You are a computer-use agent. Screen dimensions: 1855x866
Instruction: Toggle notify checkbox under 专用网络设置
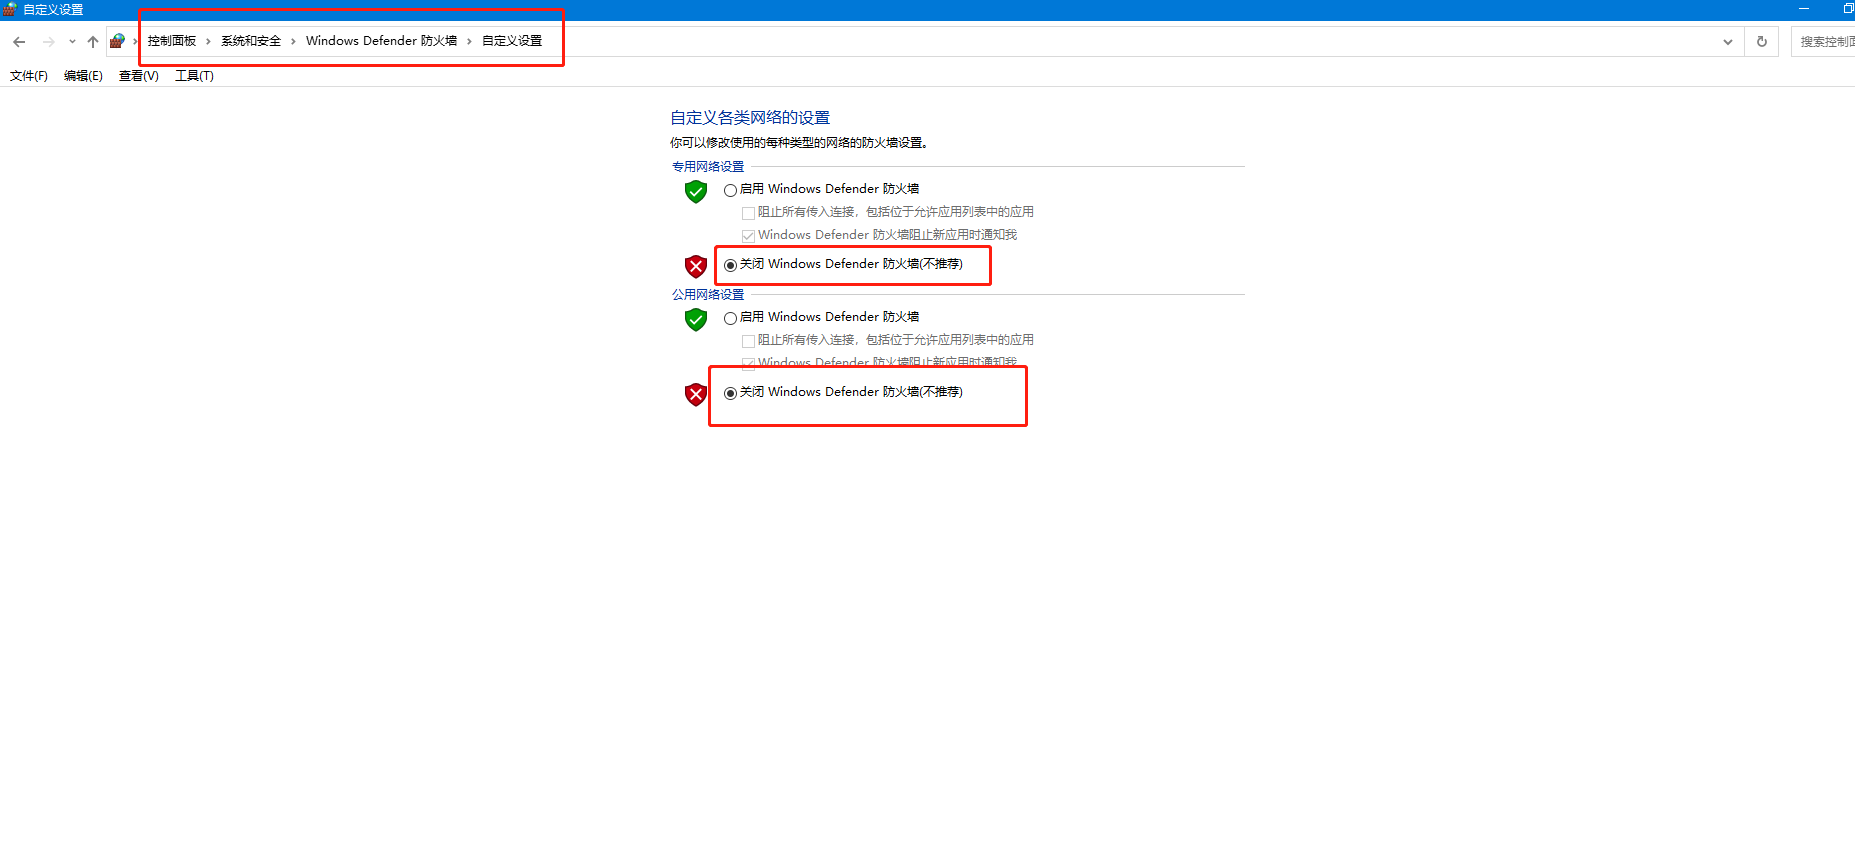[748, 236]
